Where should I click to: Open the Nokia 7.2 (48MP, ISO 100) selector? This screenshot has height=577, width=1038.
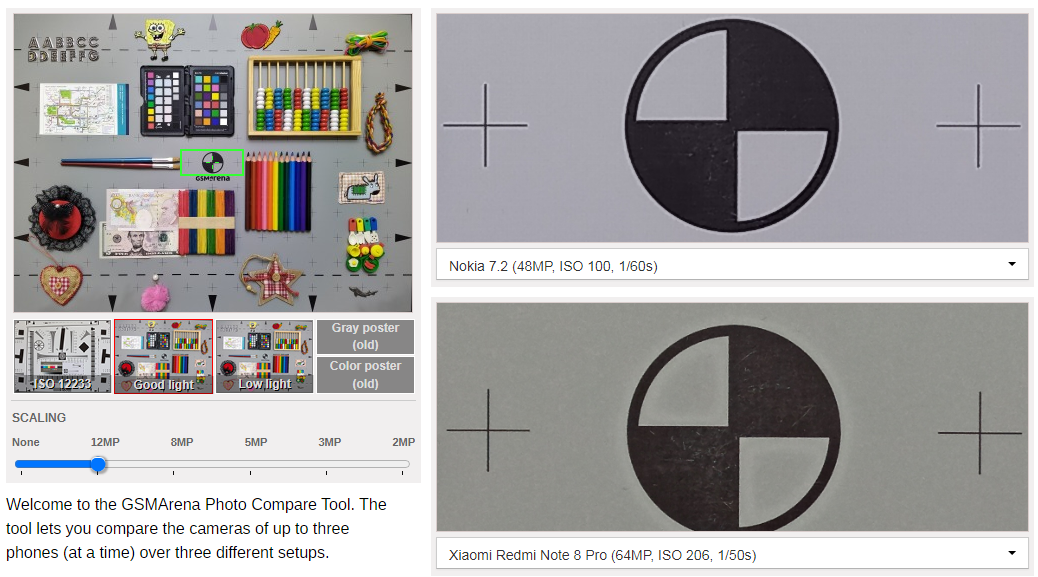(x=732, y=265)
